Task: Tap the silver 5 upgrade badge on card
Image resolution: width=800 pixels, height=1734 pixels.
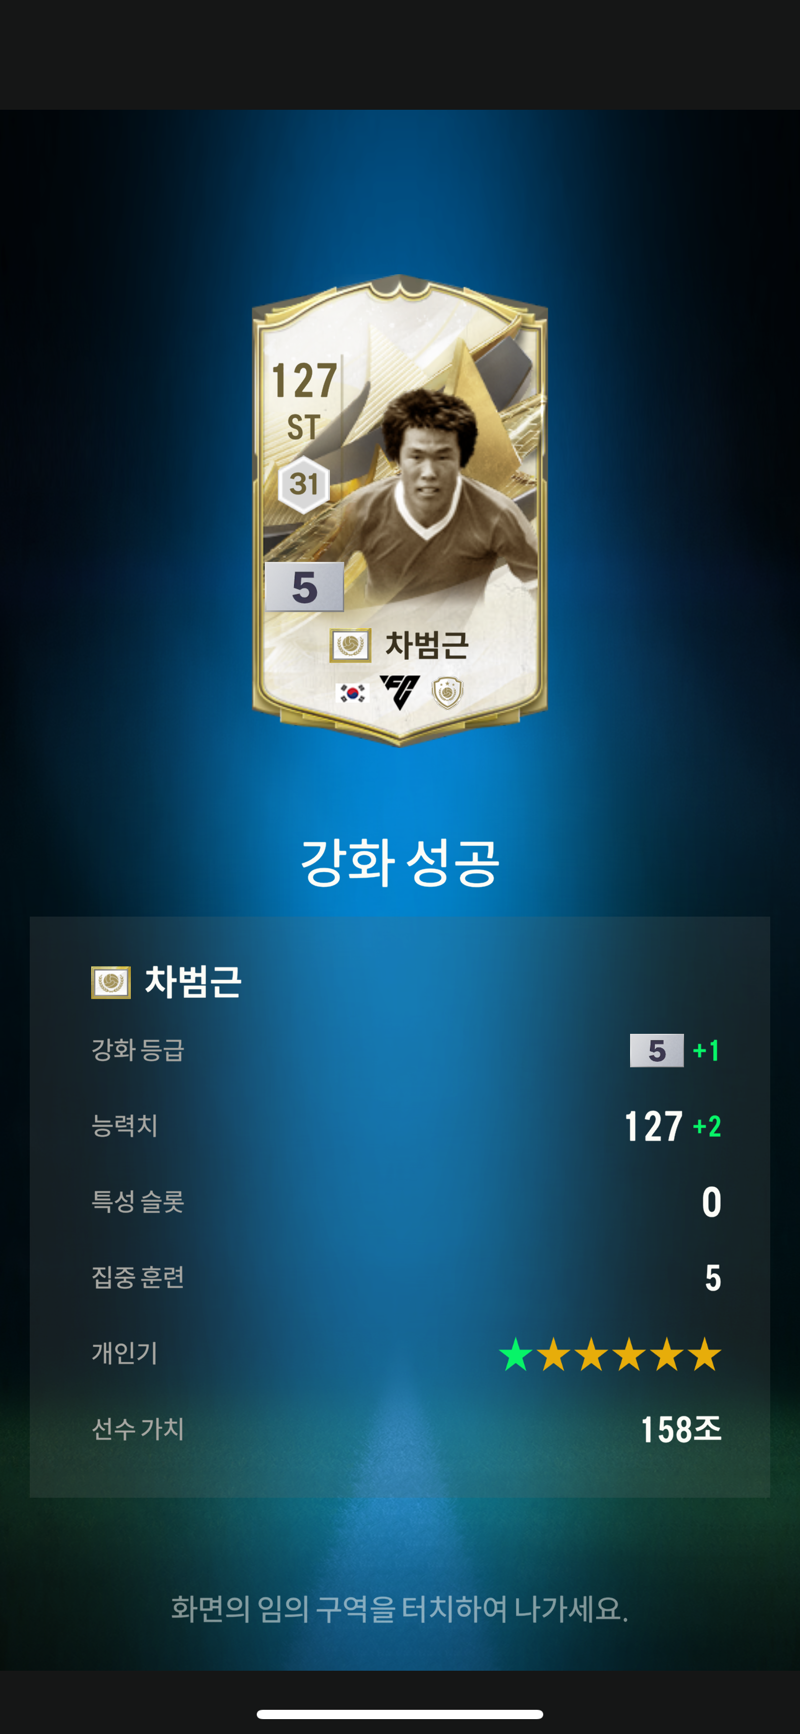Action: [x=304, y=587]
